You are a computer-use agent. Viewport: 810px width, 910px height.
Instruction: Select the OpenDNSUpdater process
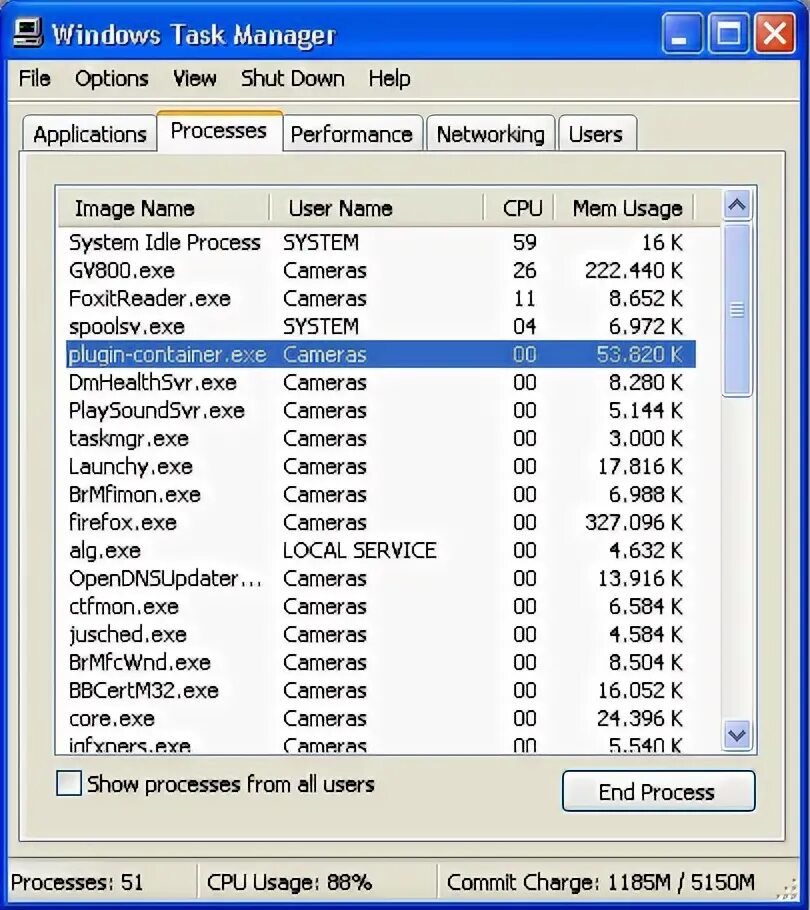tap(381, 578)
